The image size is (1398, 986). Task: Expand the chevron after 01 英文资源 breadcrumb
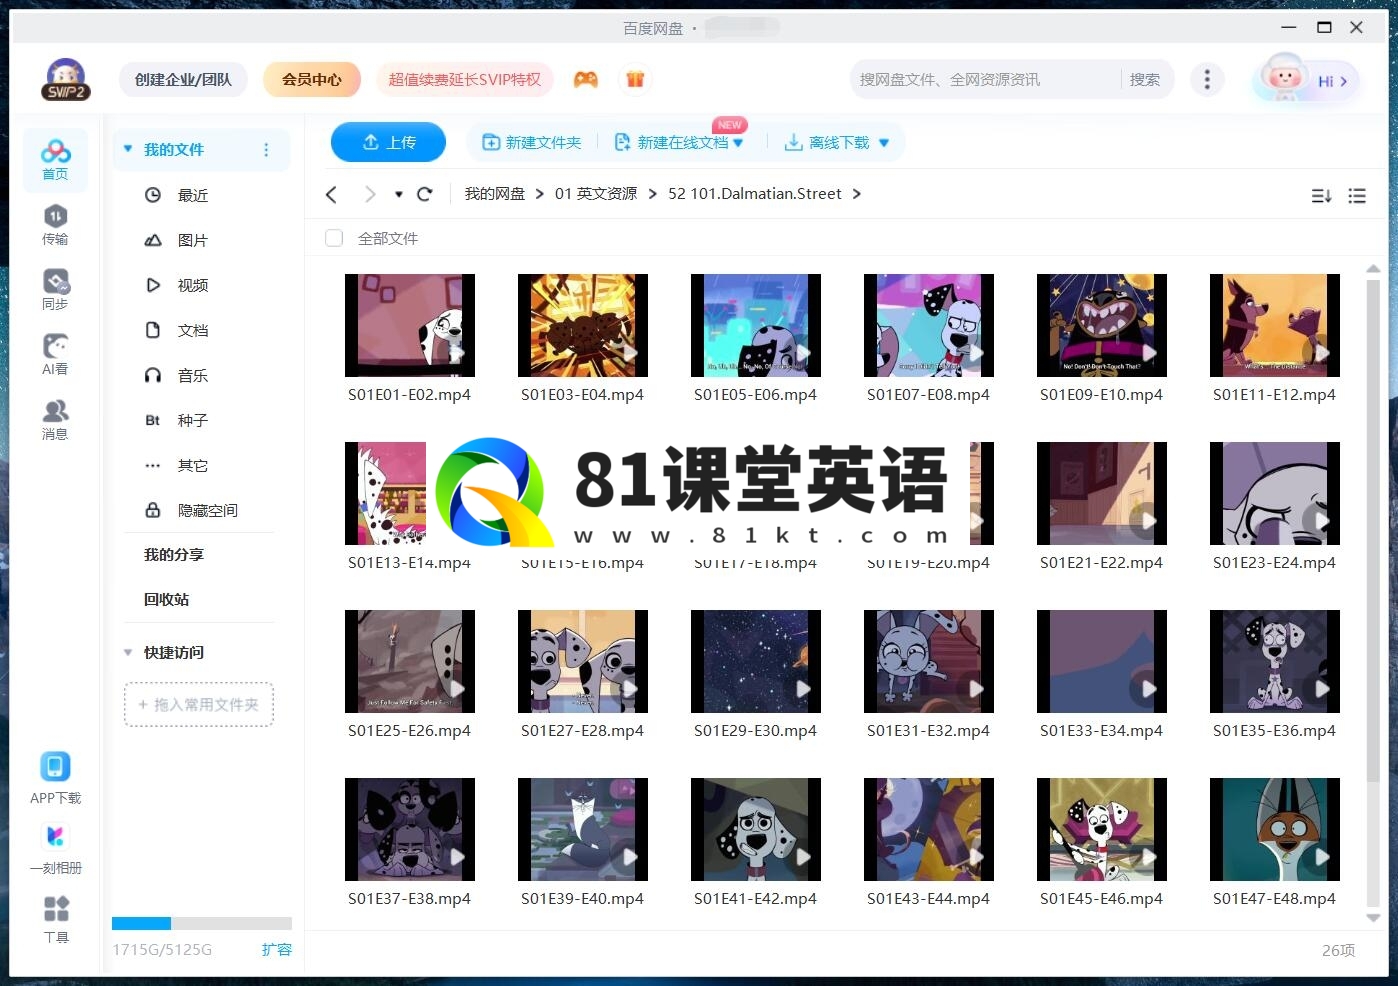[653, 194]
